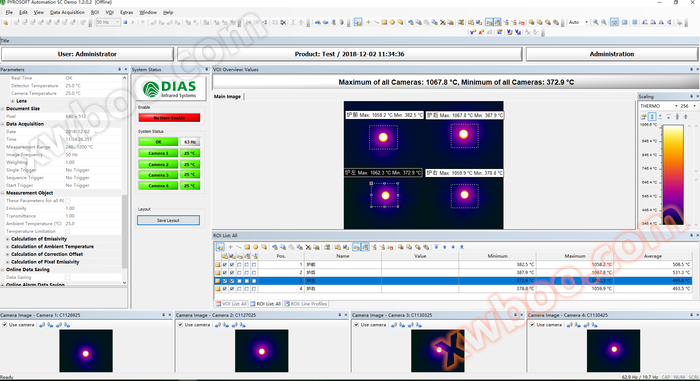Click the blue check-mark icon in second toolbar row
This screenshot has height=381, width=700.
pyautogui.click(x=473, y=32)
